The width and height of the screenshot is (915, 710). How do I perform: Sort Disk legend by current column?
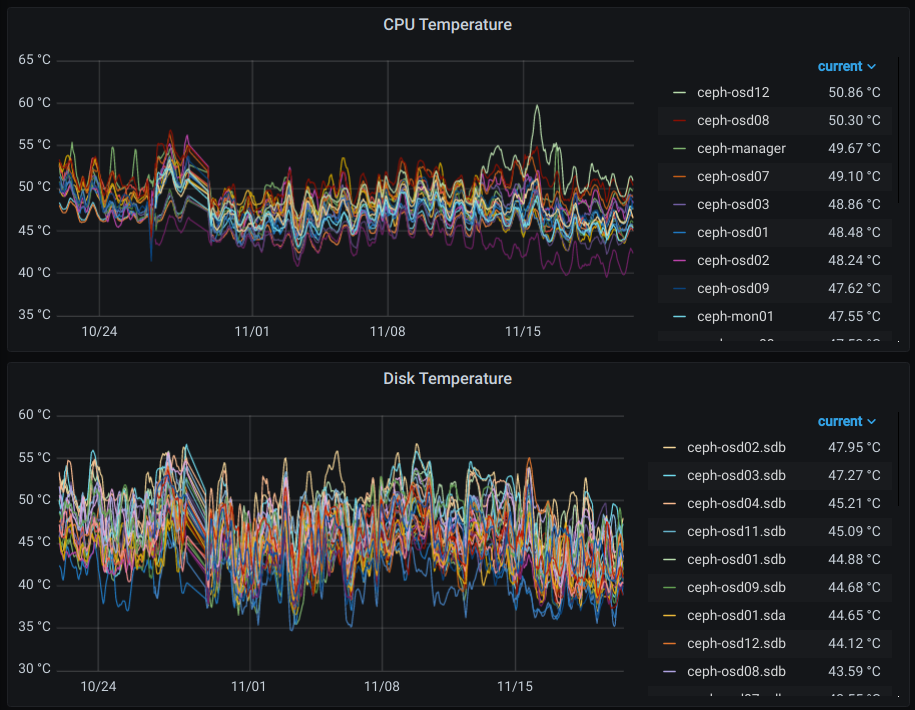pos(846,422)
